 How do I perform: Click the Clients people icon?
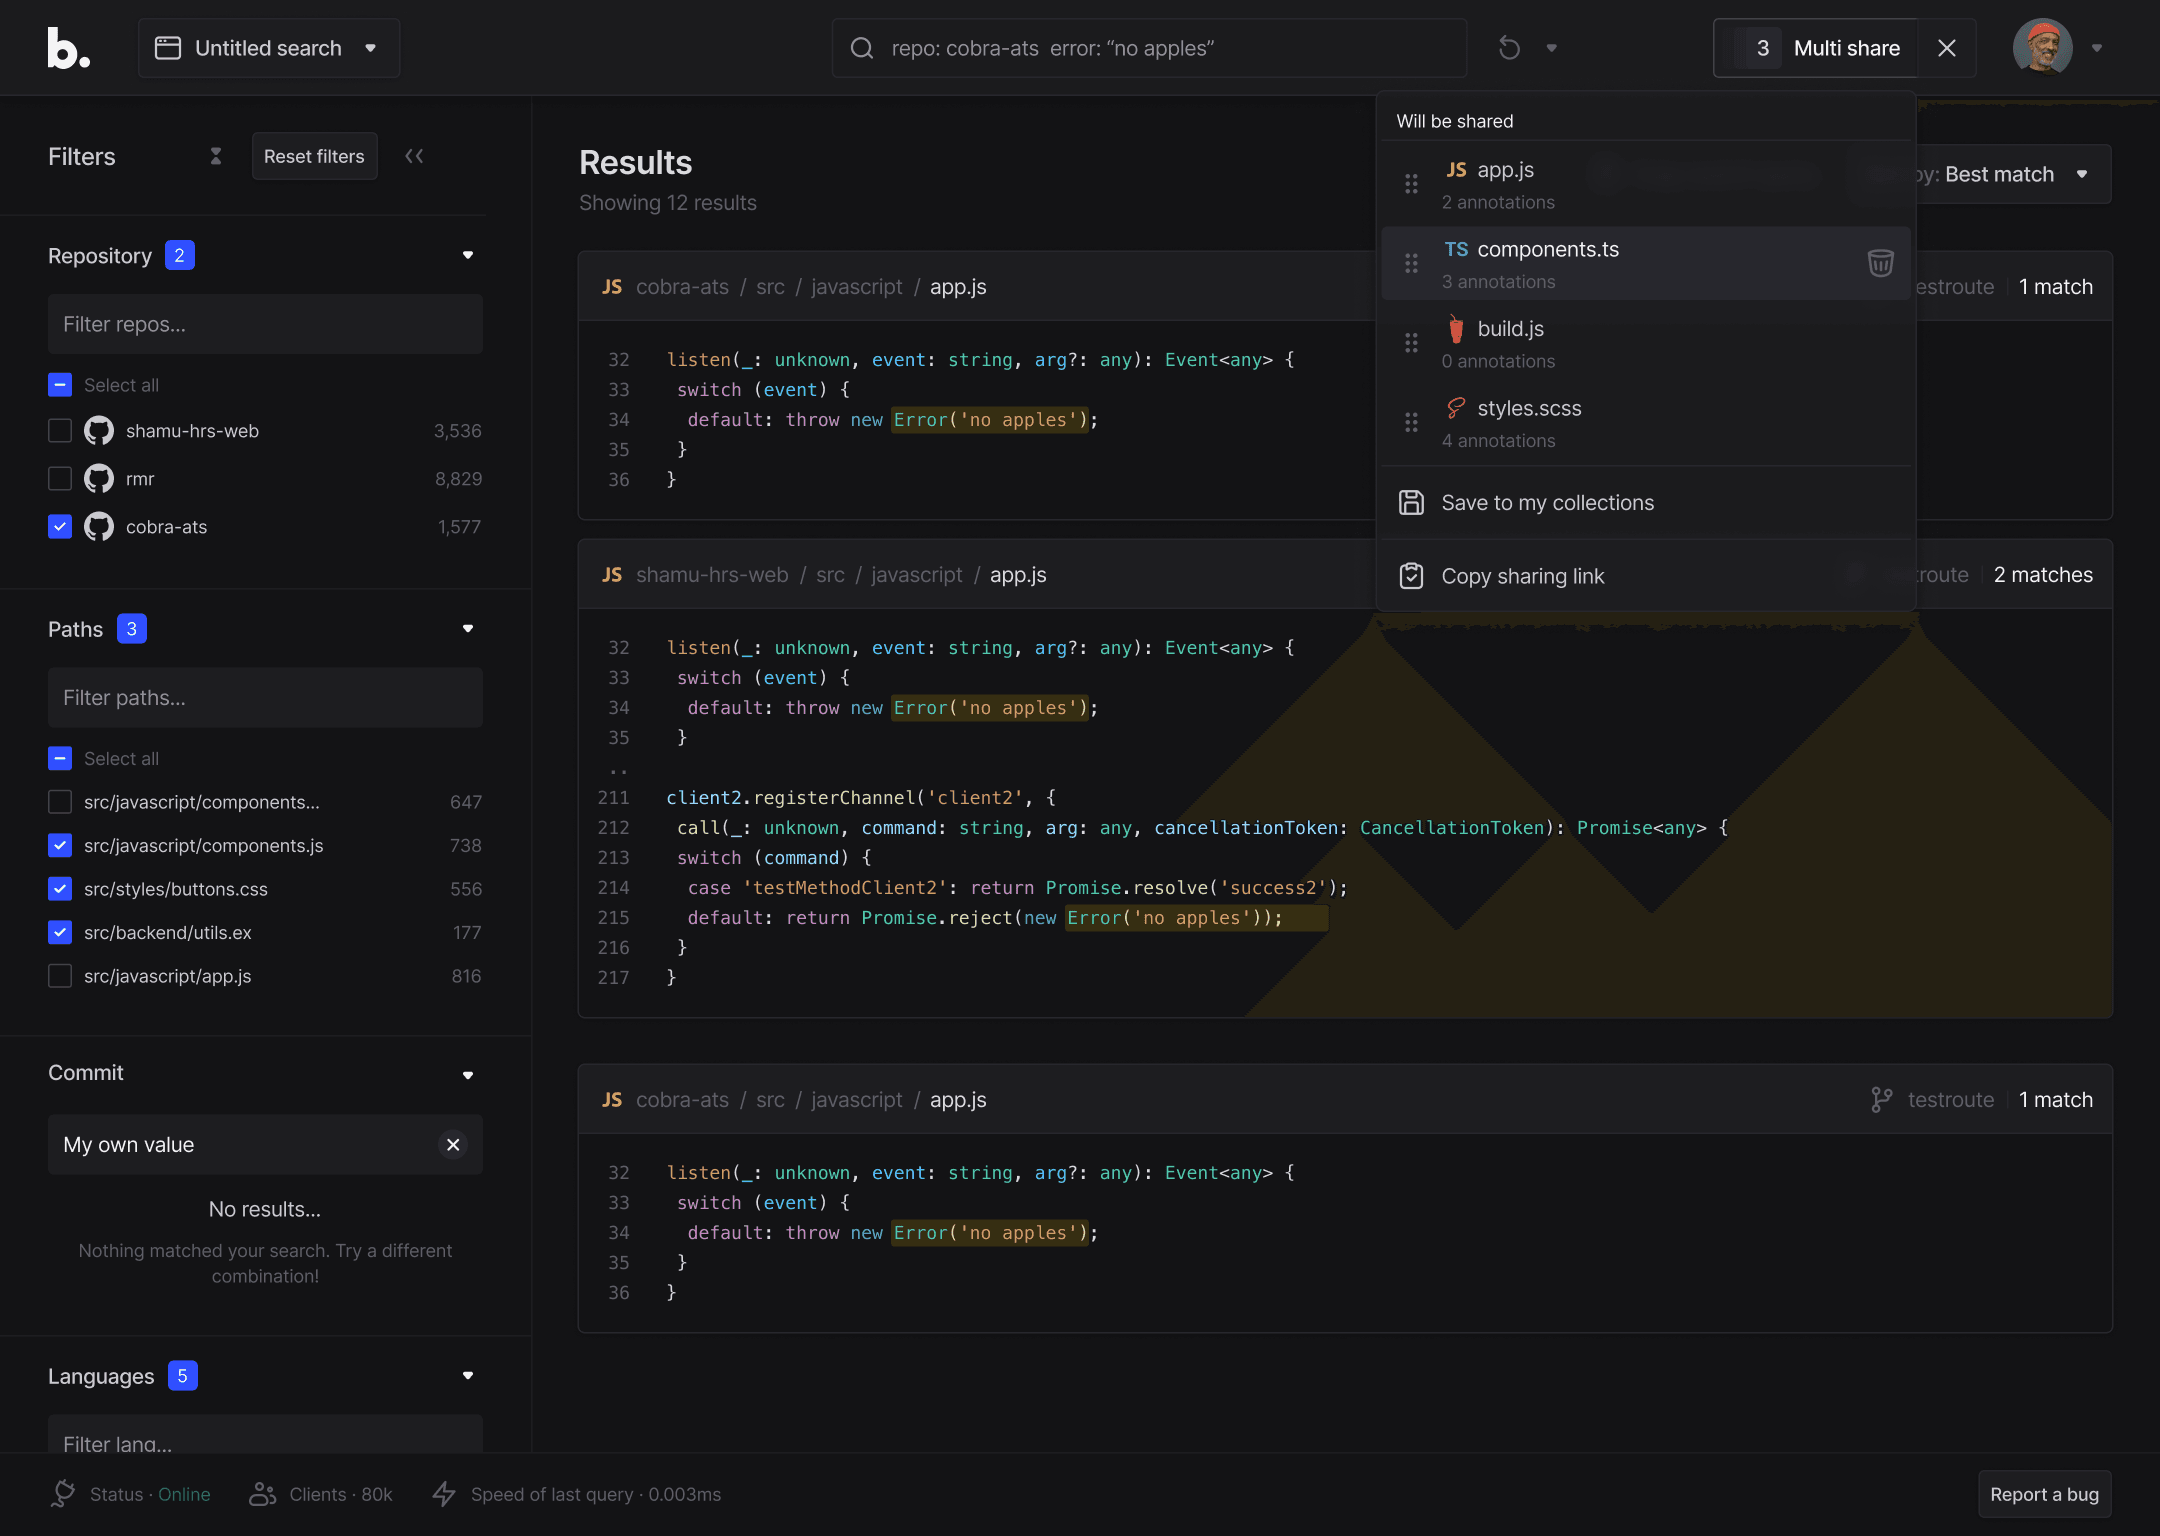tap(263, 1494)
